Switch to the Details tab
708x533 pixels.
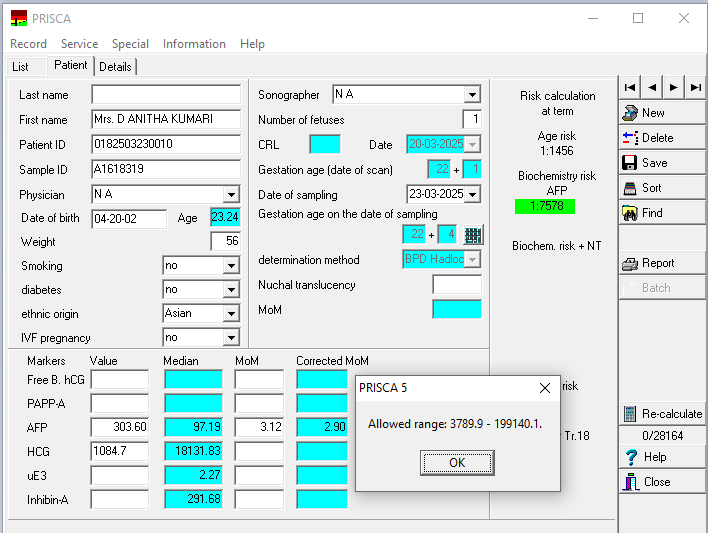pyautogui.click(x=115, y=67)
